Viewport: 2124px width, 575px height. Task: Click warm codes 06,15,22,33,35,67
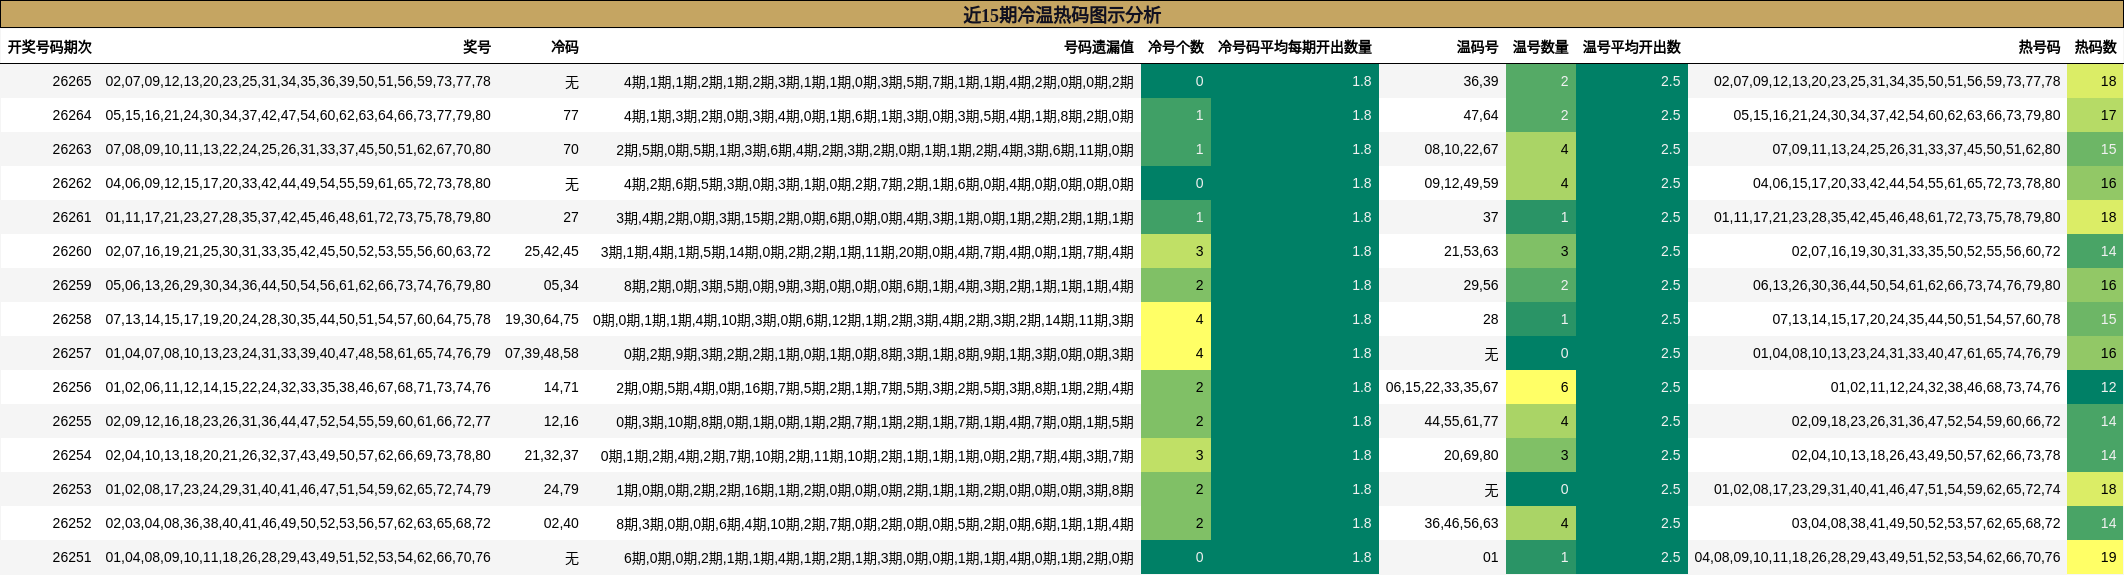tap(1442, 387)
